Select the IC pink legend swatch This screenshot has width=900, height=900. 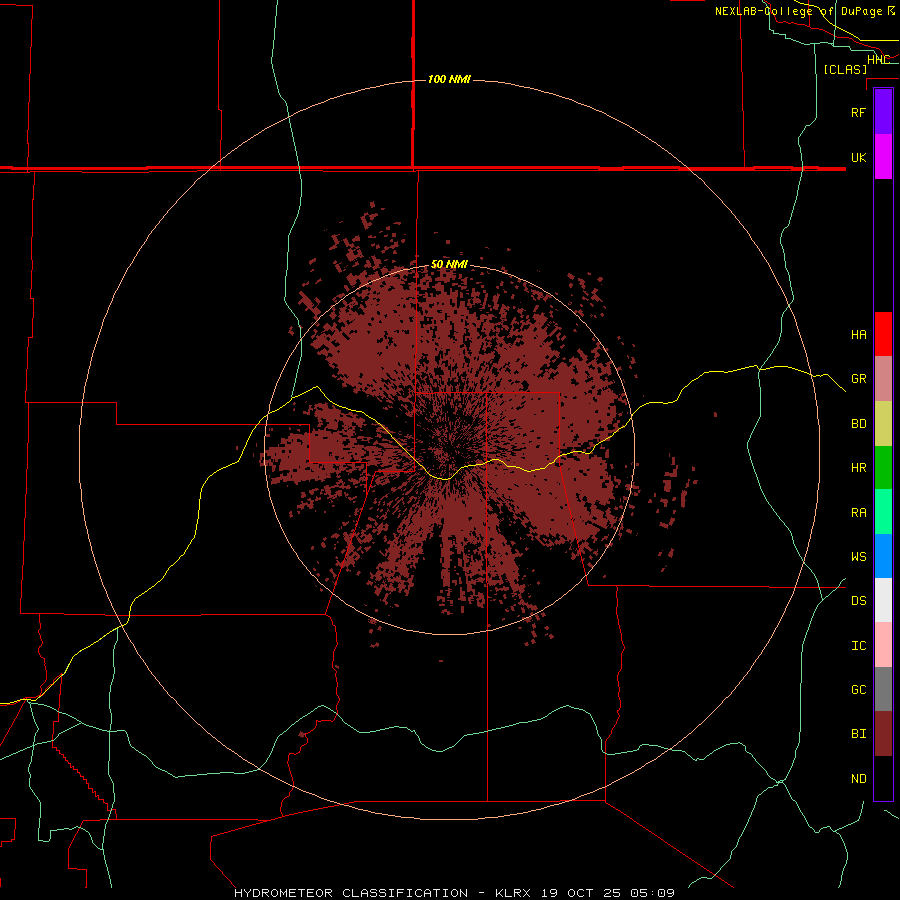[x=883, y=645]
